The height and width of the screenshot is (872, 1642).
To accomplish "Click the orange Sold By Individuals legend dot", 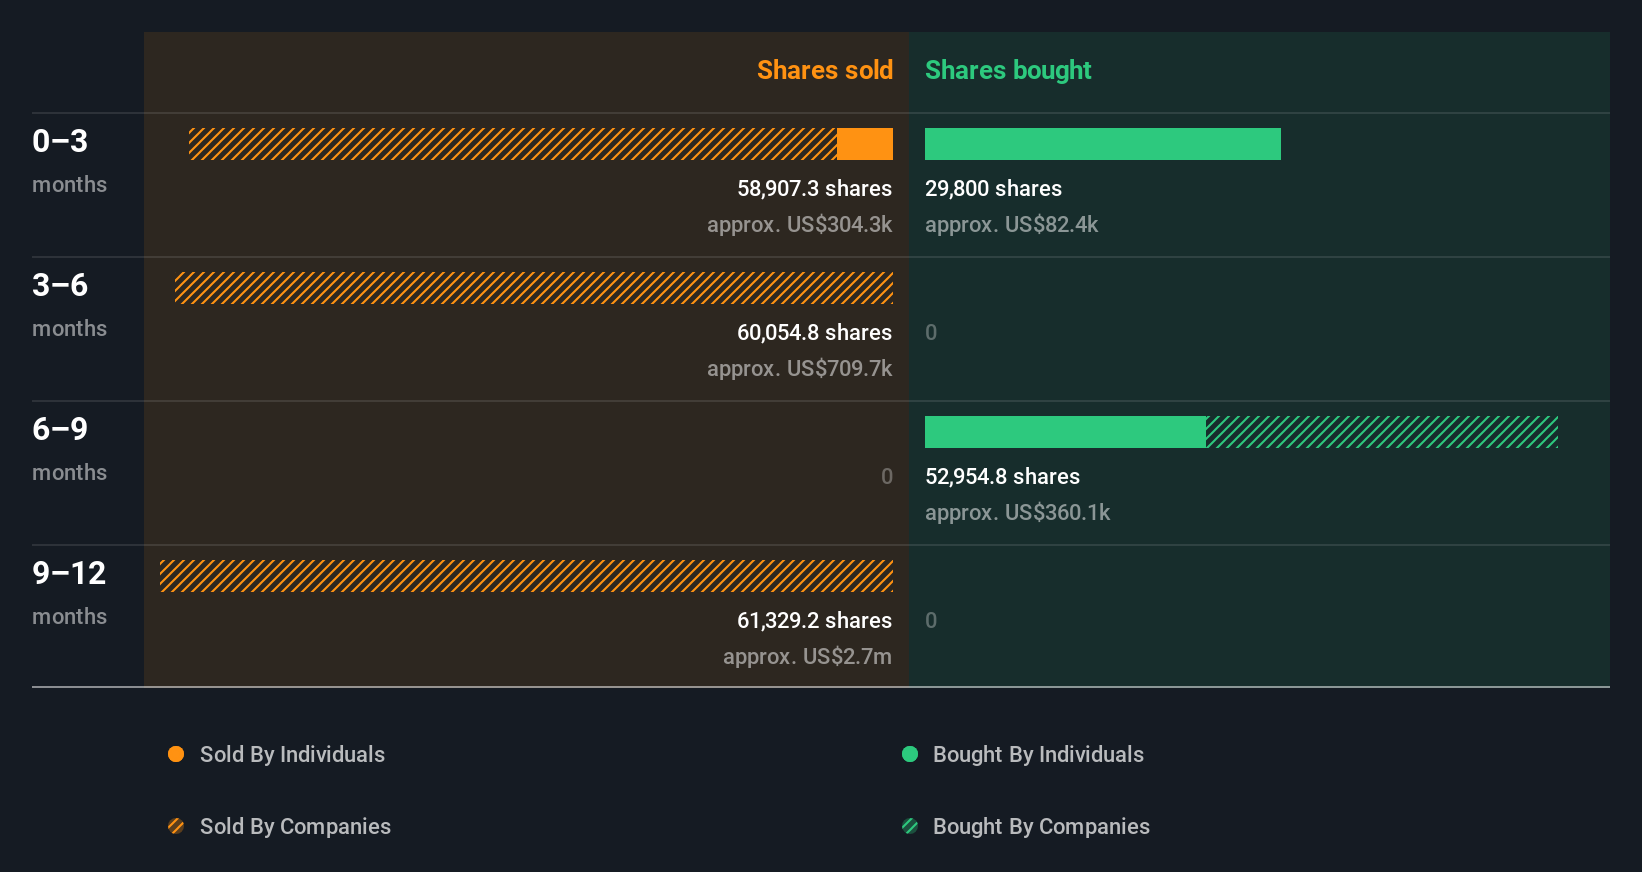I will (176, 754).
